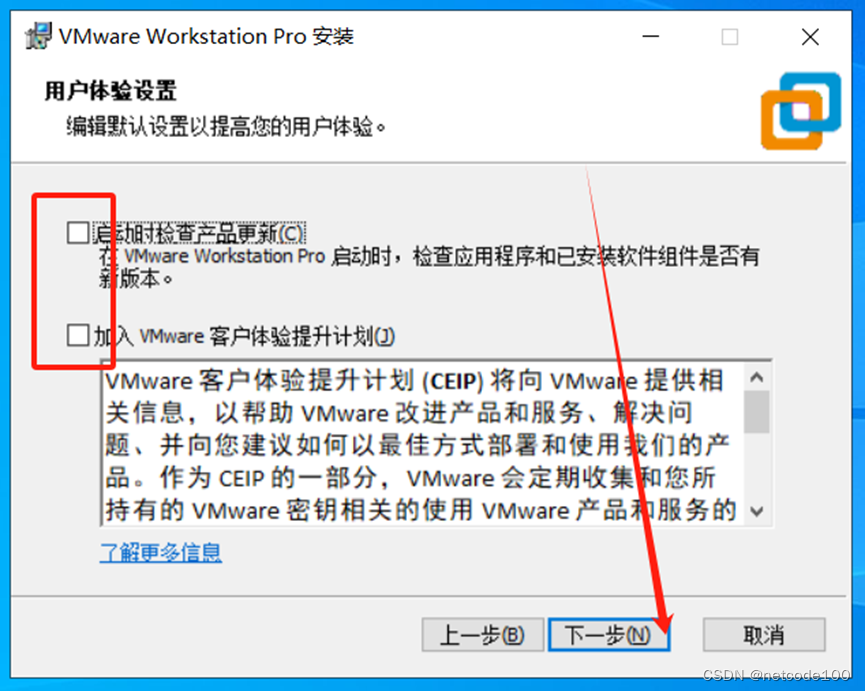
Task: Click the VMware overlapping squares logo
Action: [x=800, y=111]
